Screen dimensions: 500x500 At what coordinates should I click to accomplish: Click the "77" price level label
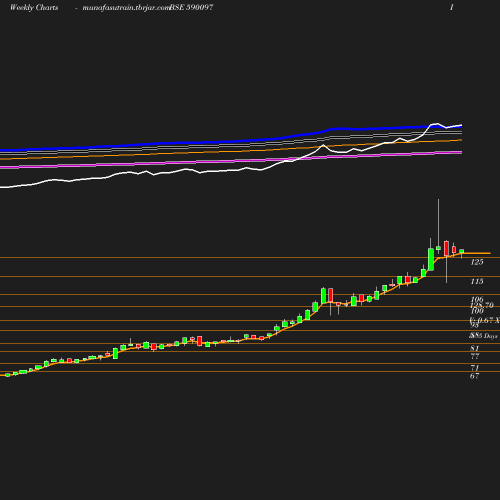475,356
